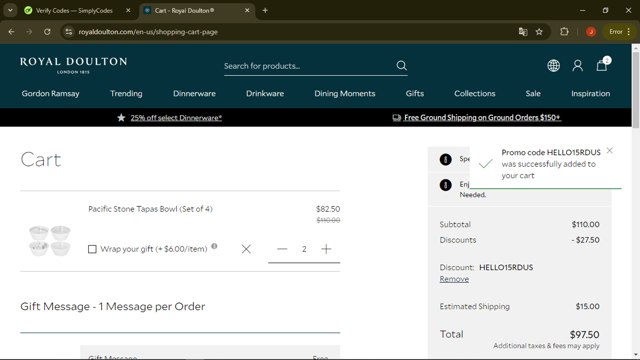Switch to the Verify Codes SimplyCodes tab
This screenshot has height=360, width=640.
pyautogui.click(x=73, y=11)
